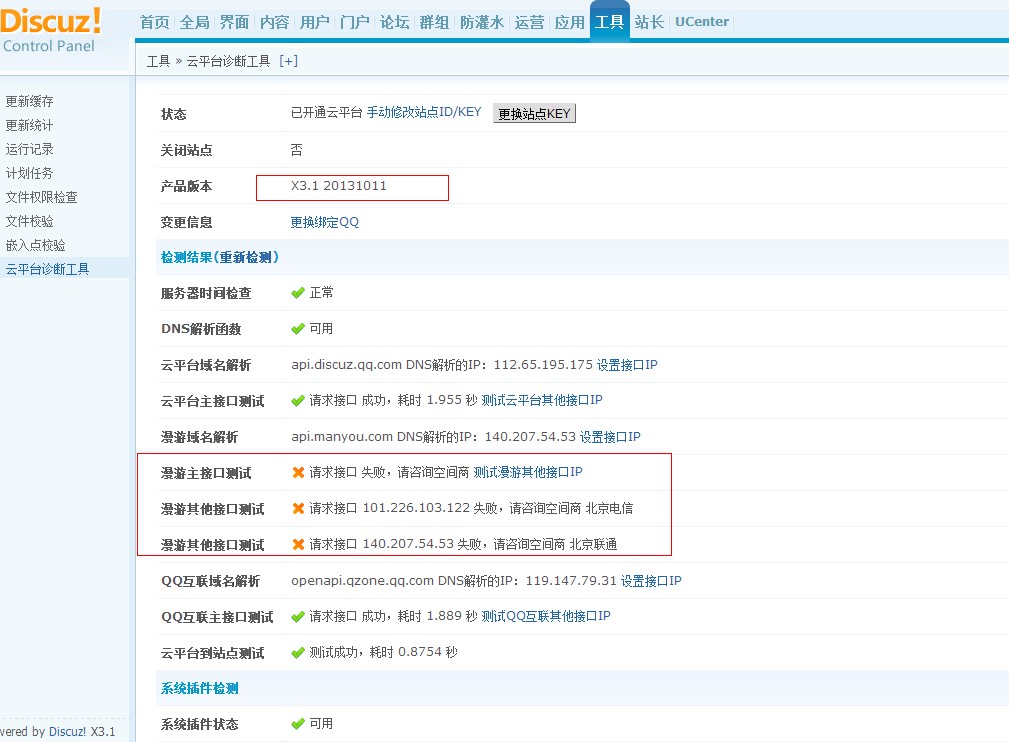Open the 首页 tab in top navigation
This screenshot has height=742, width=1009.
pyautogui.click(x=154, y=22)
